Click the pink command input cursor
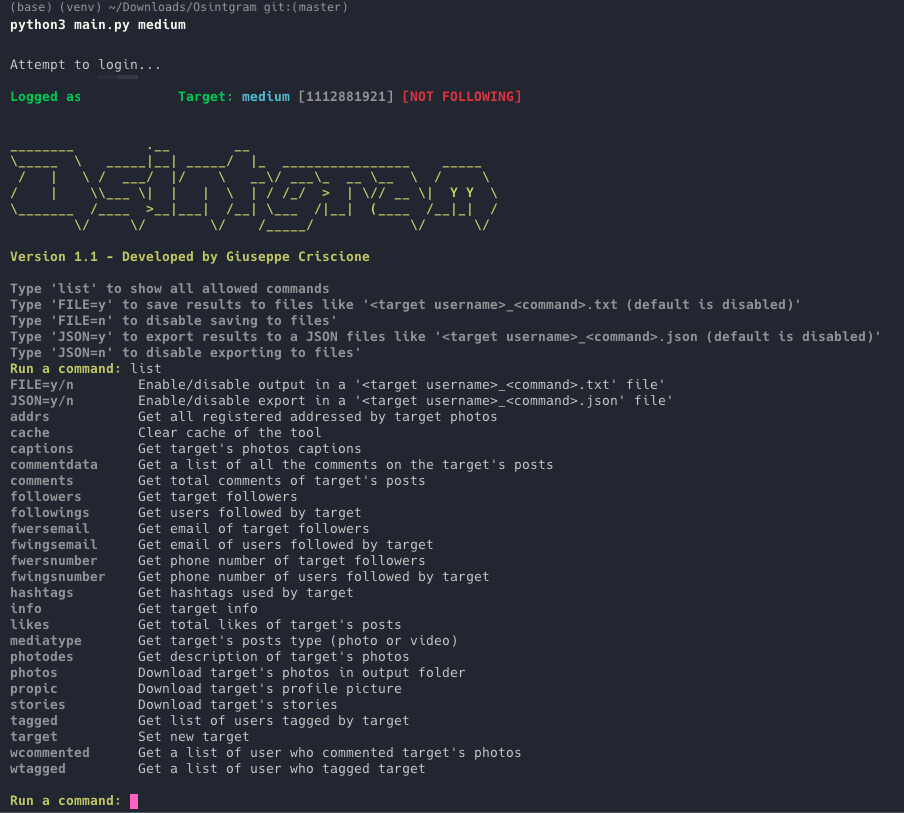This screenshot has height=813, width=904. pyautogui.click(x=135, y=801)
